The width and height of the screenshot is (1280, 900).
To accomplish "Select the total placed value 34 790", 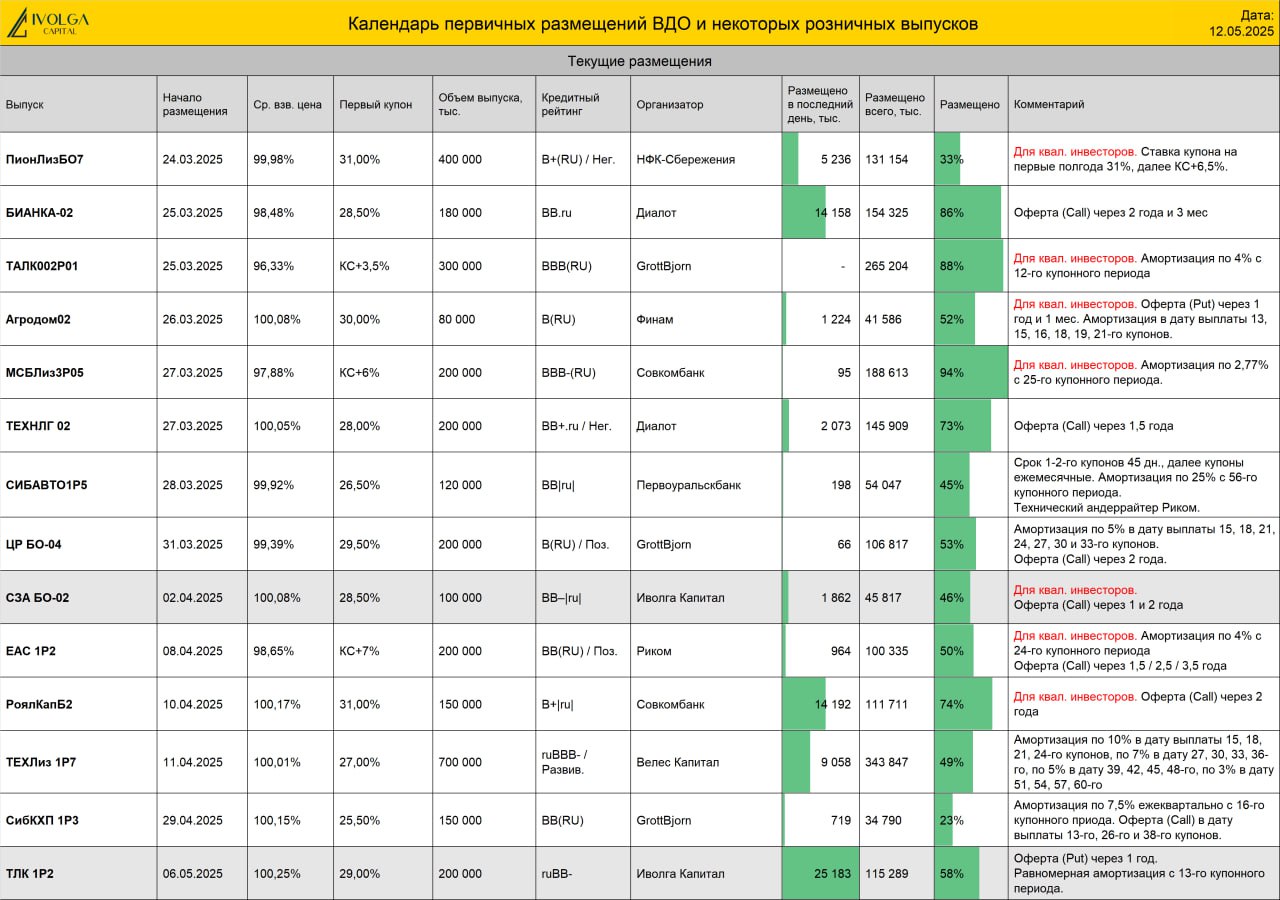I will point(883,820).
